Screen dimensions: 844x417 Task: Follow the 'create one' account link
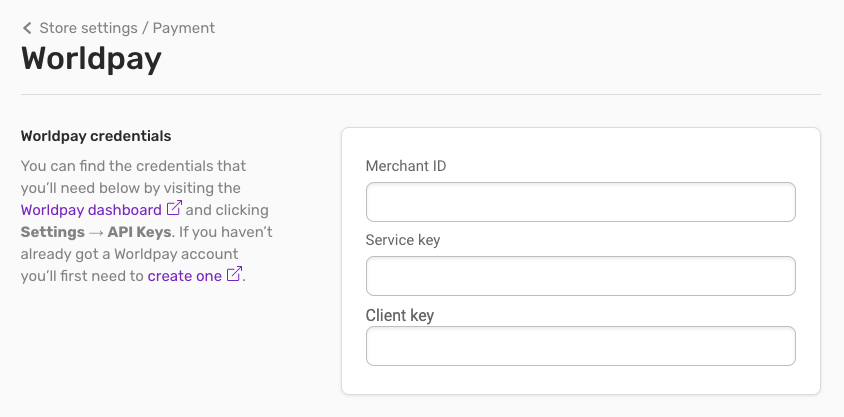click(x=184, y=276)
